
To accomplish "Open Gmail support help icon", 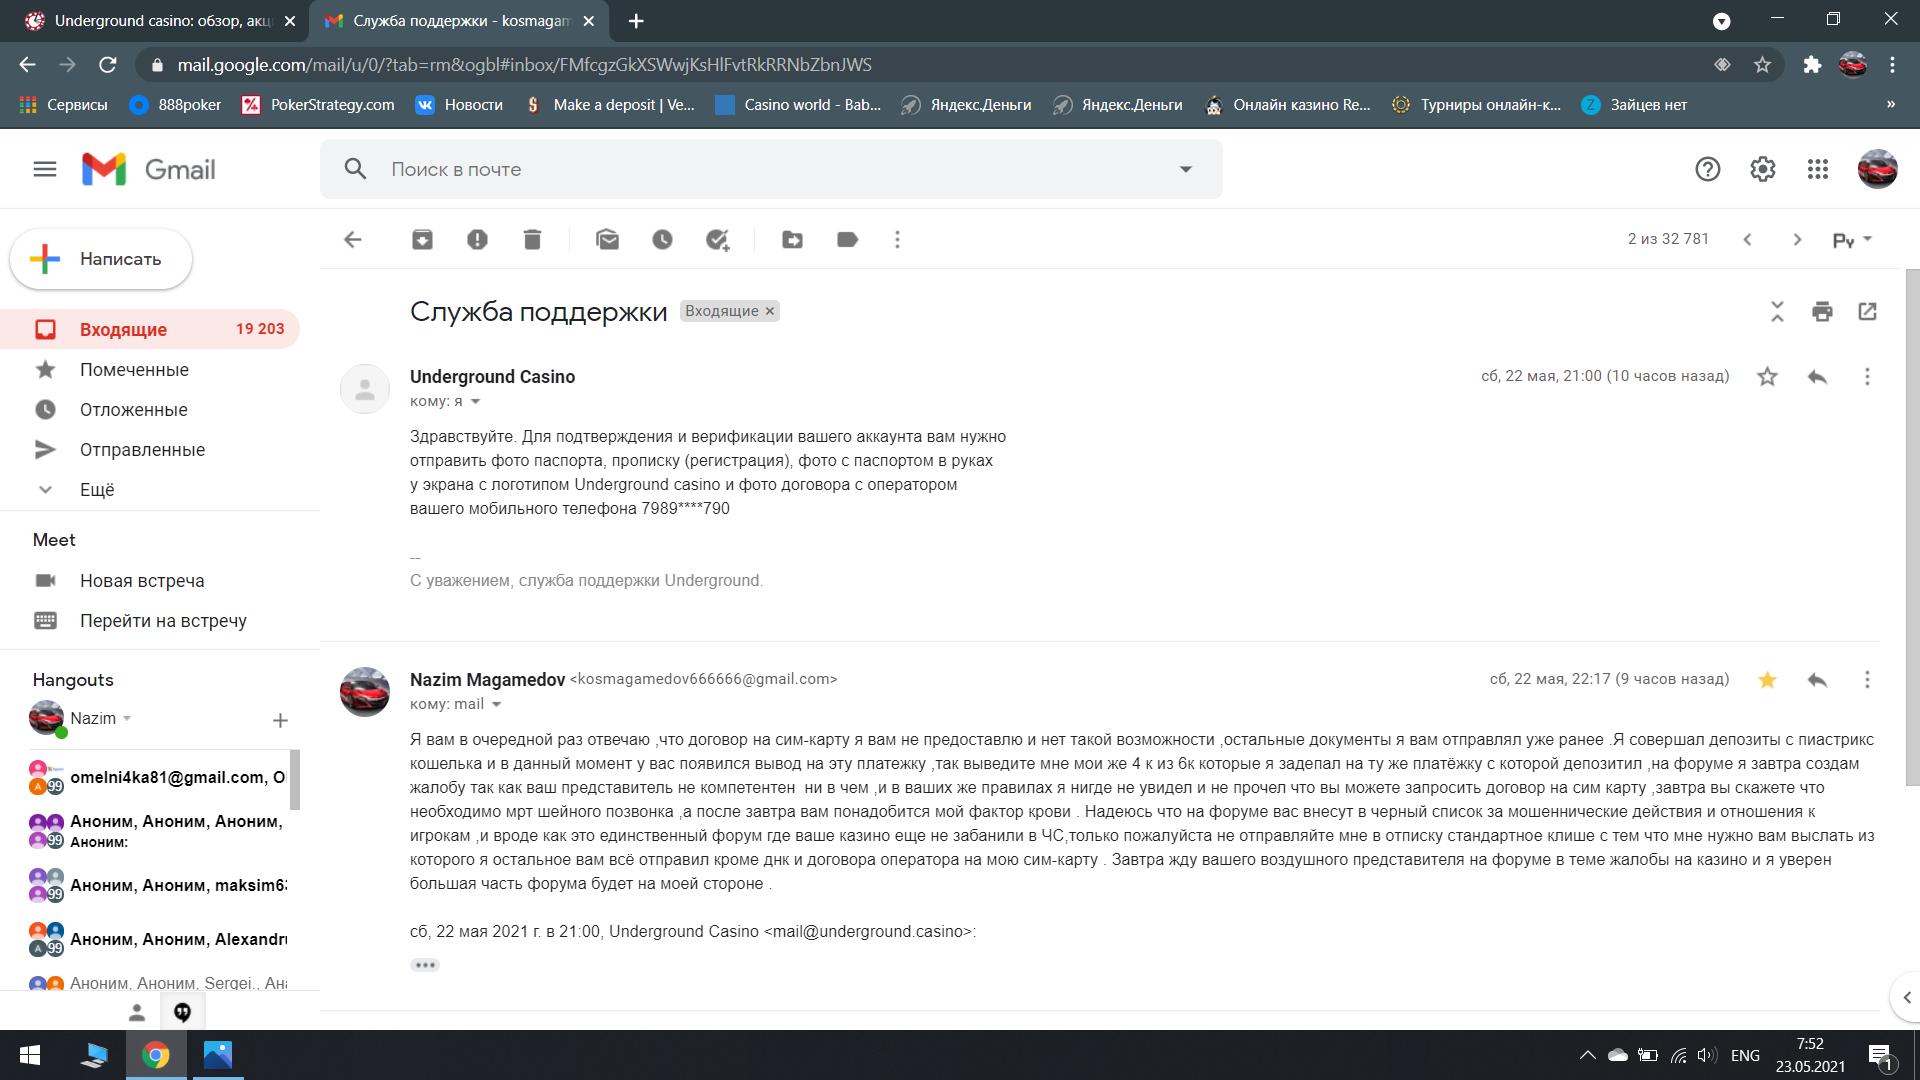I will [1707, 169].
